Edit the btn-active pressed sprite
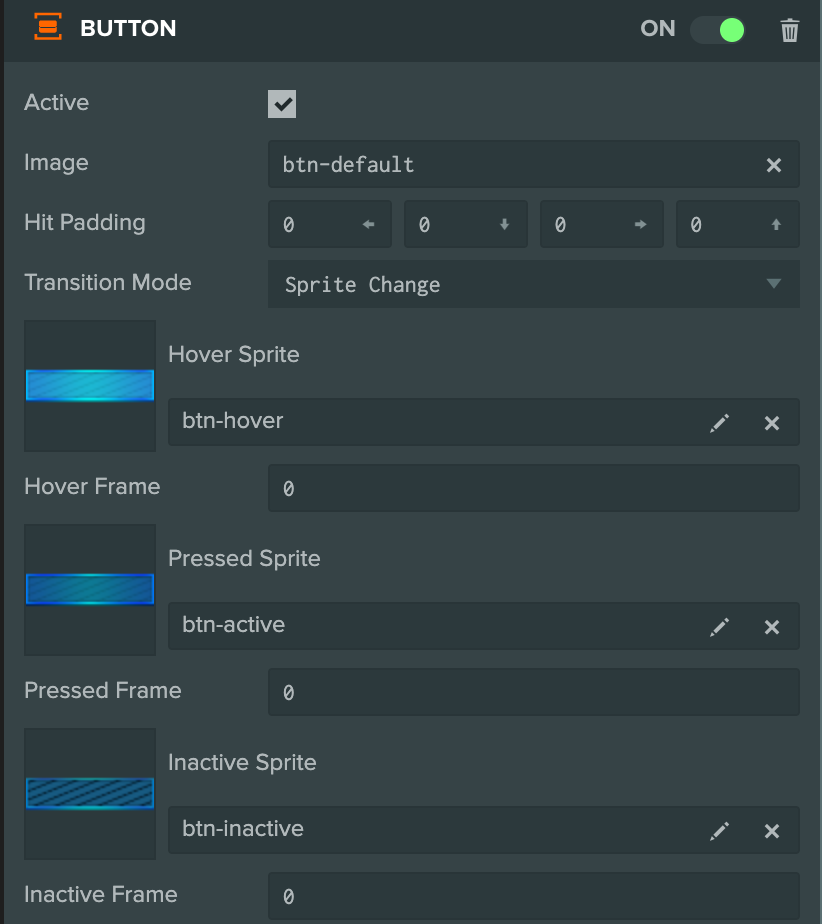The image size is (822, 924). coord(719,626)
